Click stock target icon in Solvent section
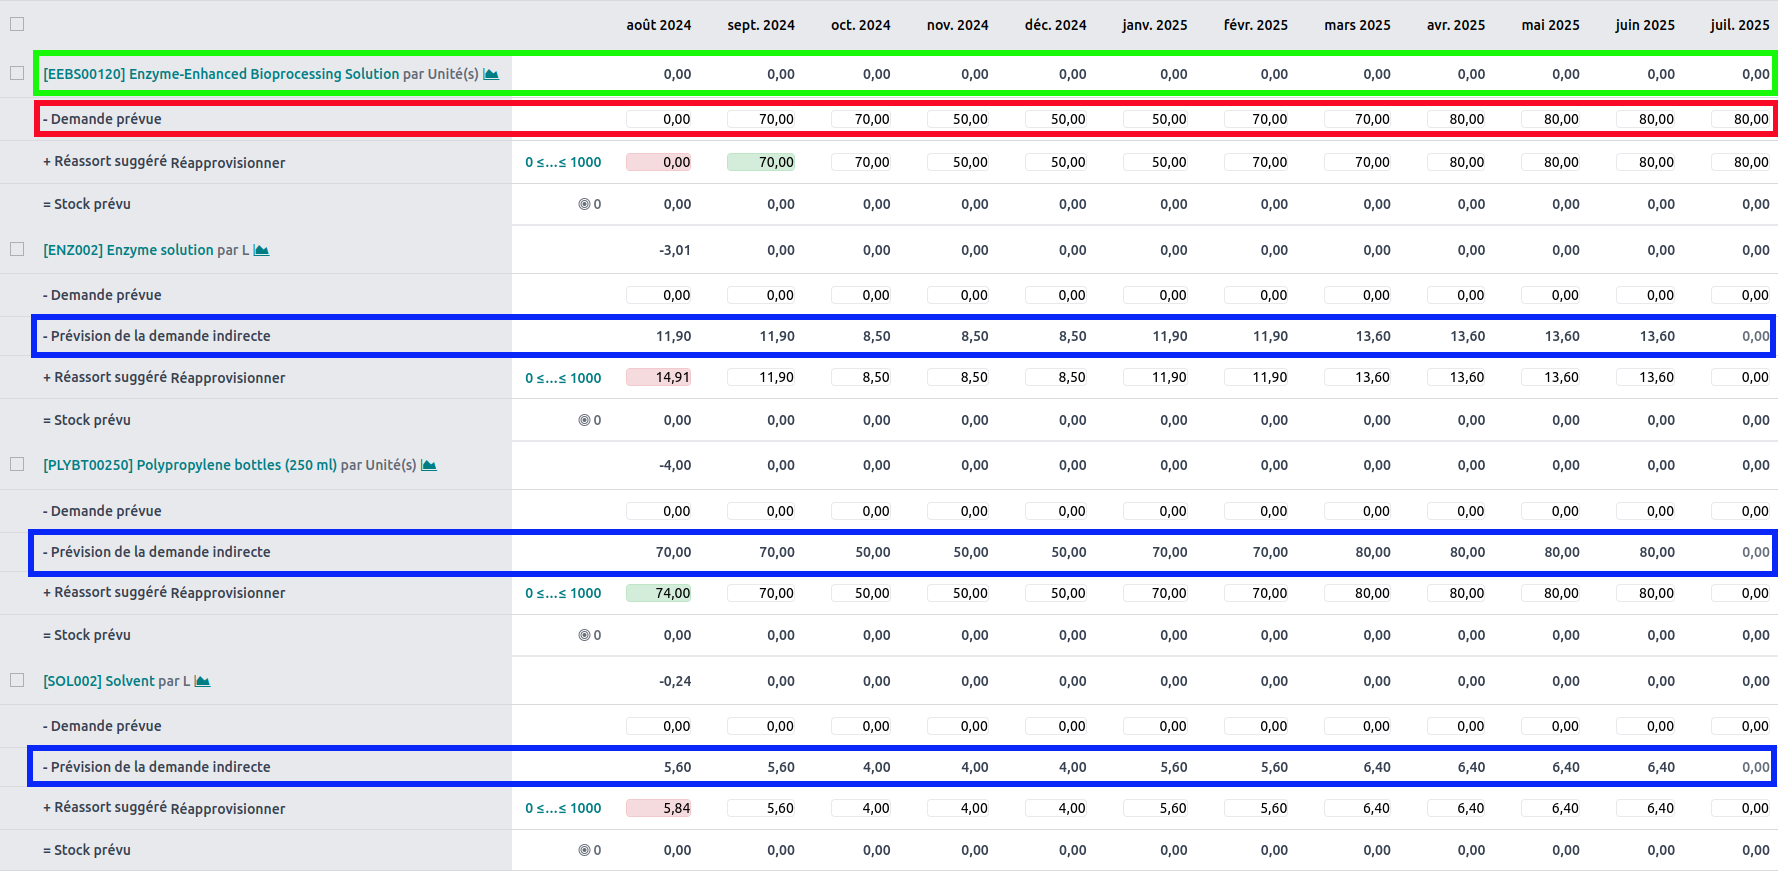 coord(584,850)
